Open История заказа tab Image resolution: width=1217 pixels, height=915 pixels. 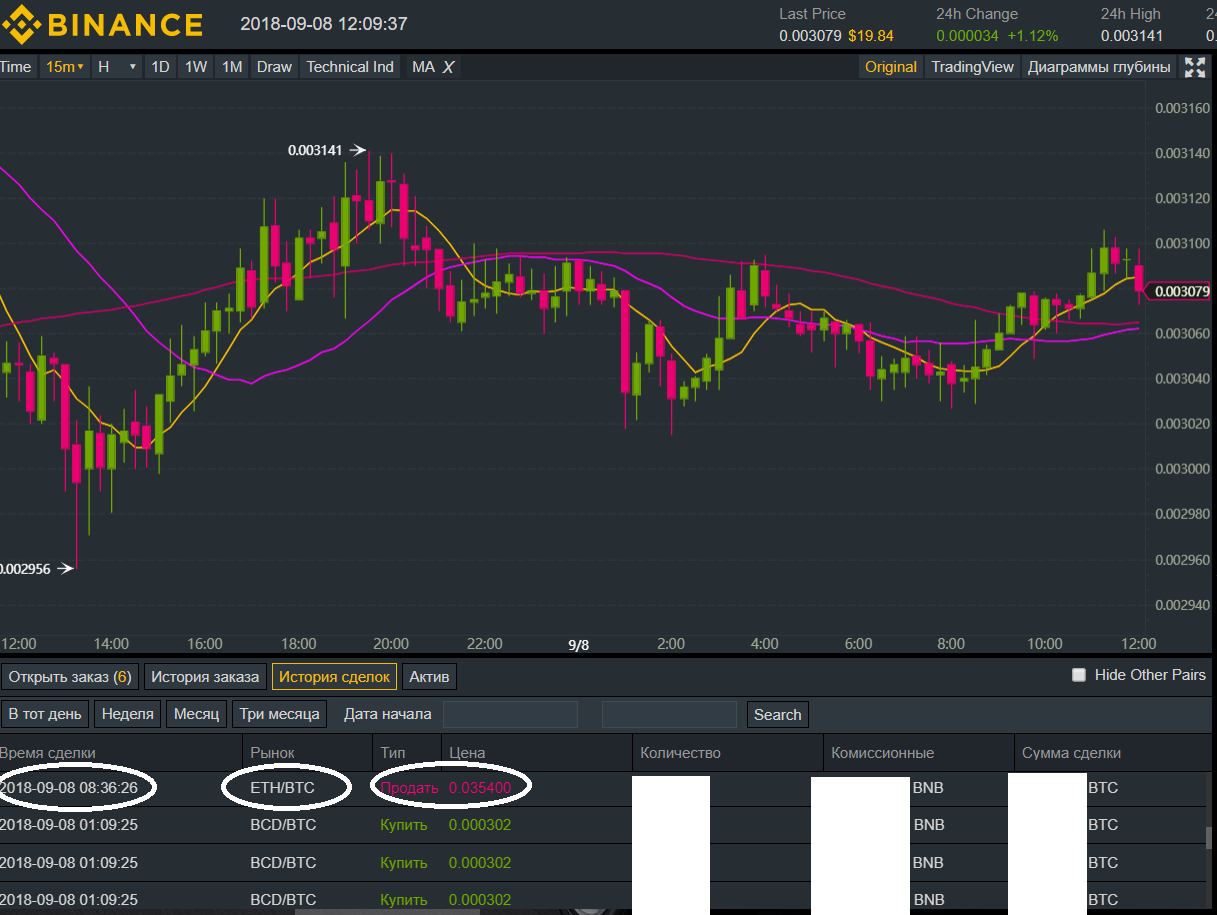(x=205, y=677)
